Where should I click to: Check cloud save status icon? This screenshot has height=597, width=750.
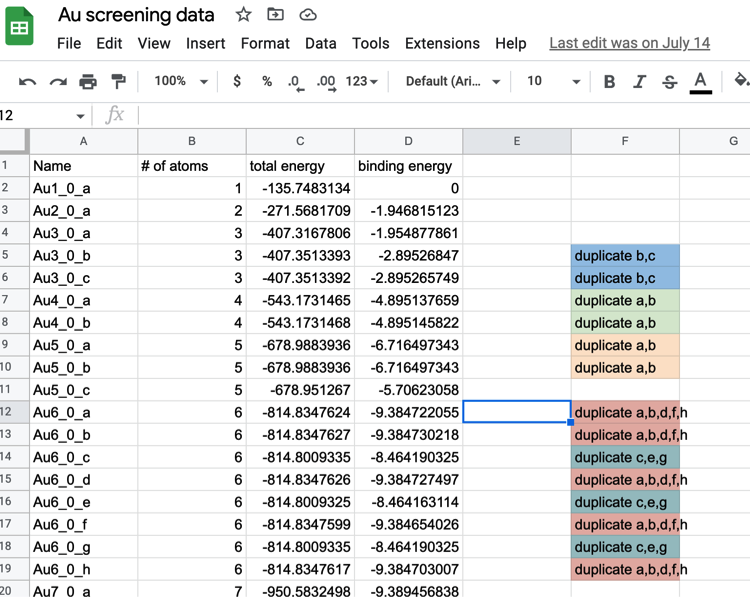pos(308,15)
